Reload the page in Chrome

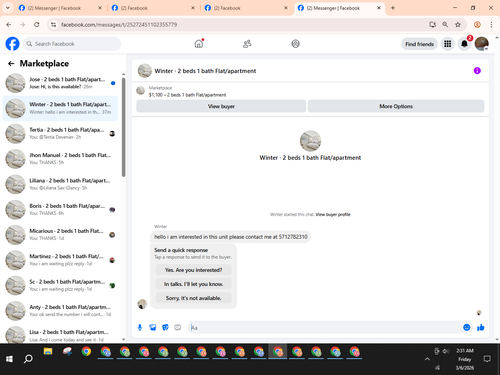(37, 24)
